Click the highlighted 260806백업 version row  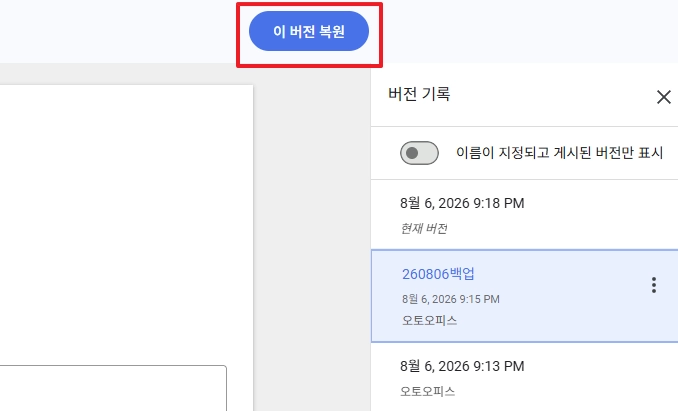[524, 296]
